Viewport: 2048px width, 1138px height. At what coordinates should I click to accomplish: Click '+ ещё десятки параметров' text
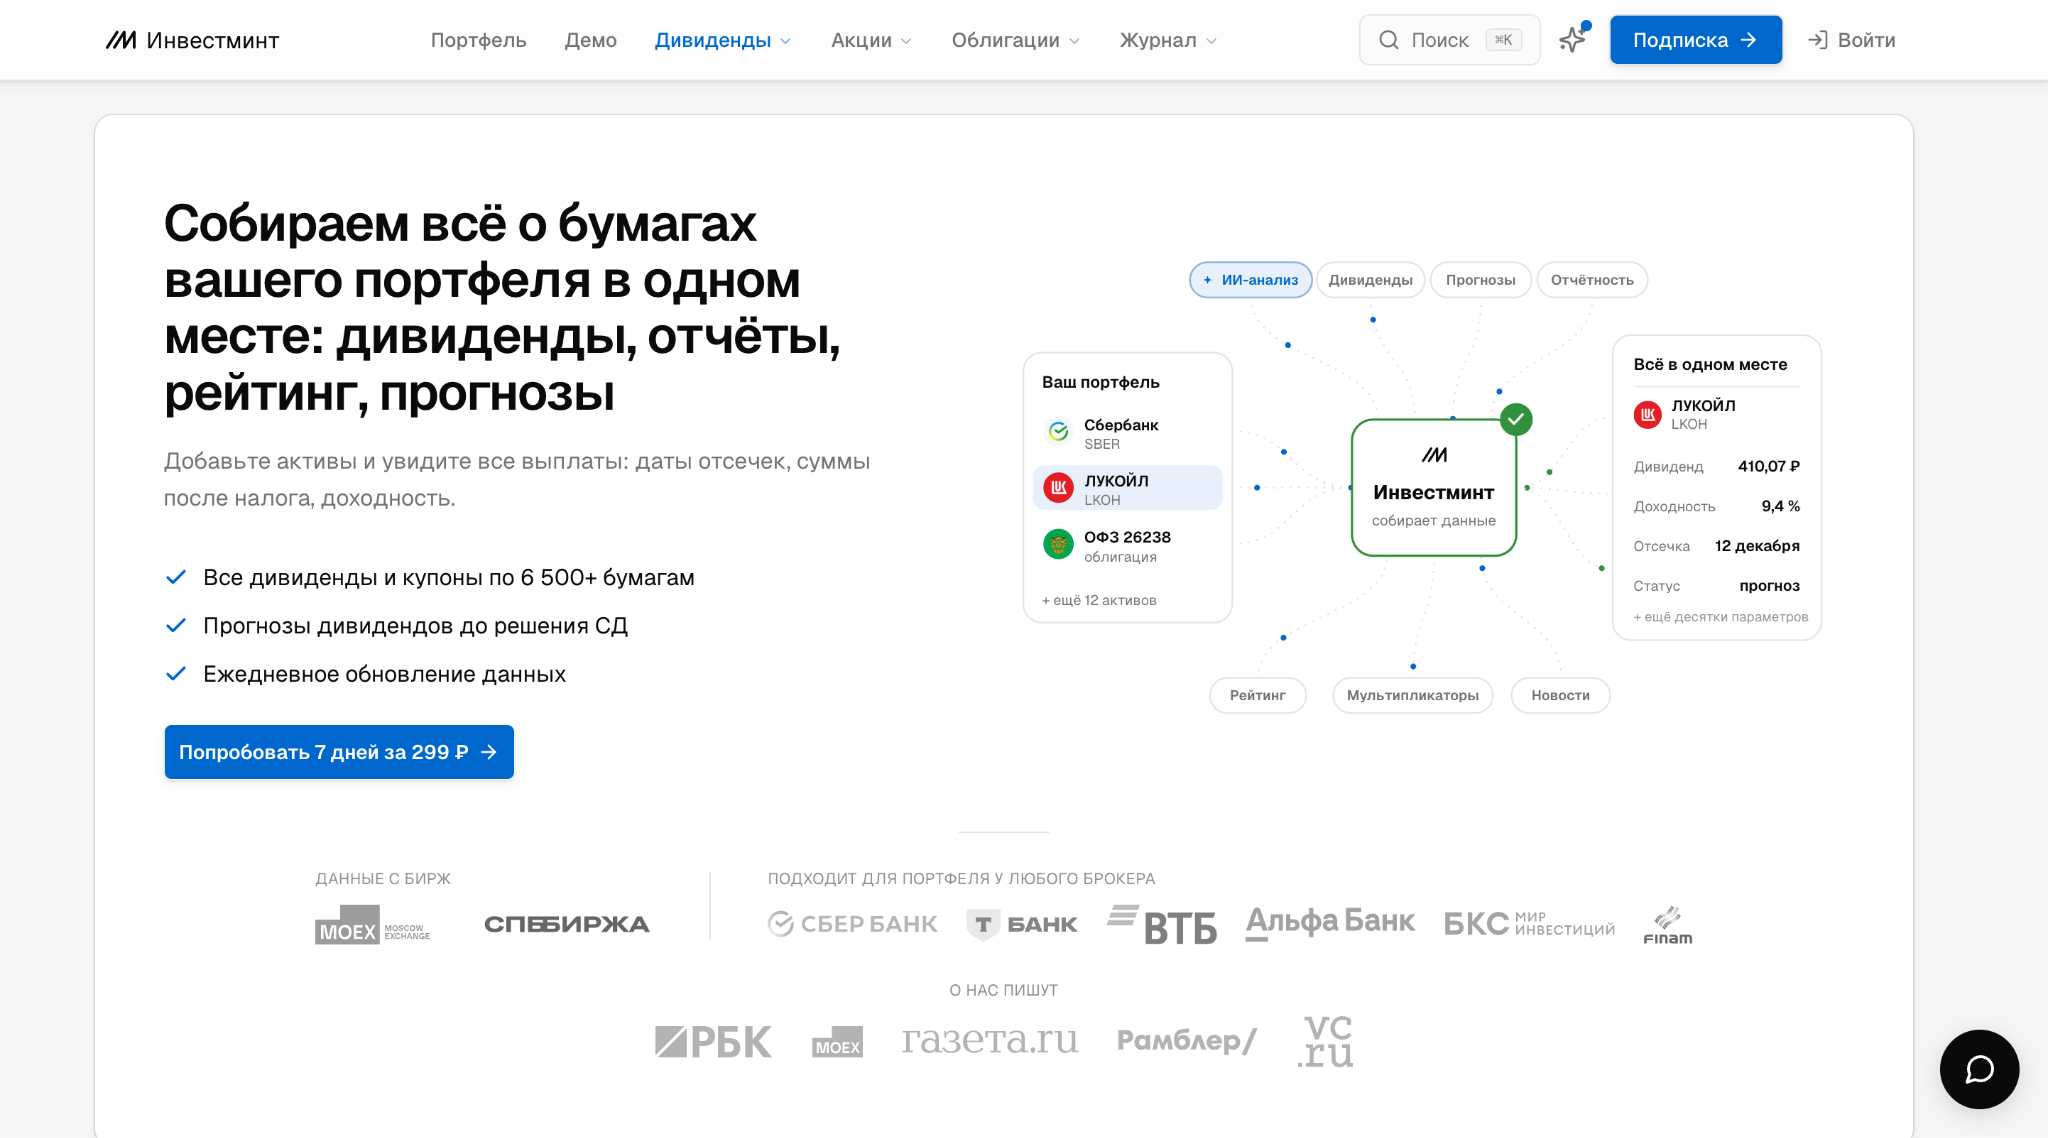pyautogui.click(x=1721, y=617)
